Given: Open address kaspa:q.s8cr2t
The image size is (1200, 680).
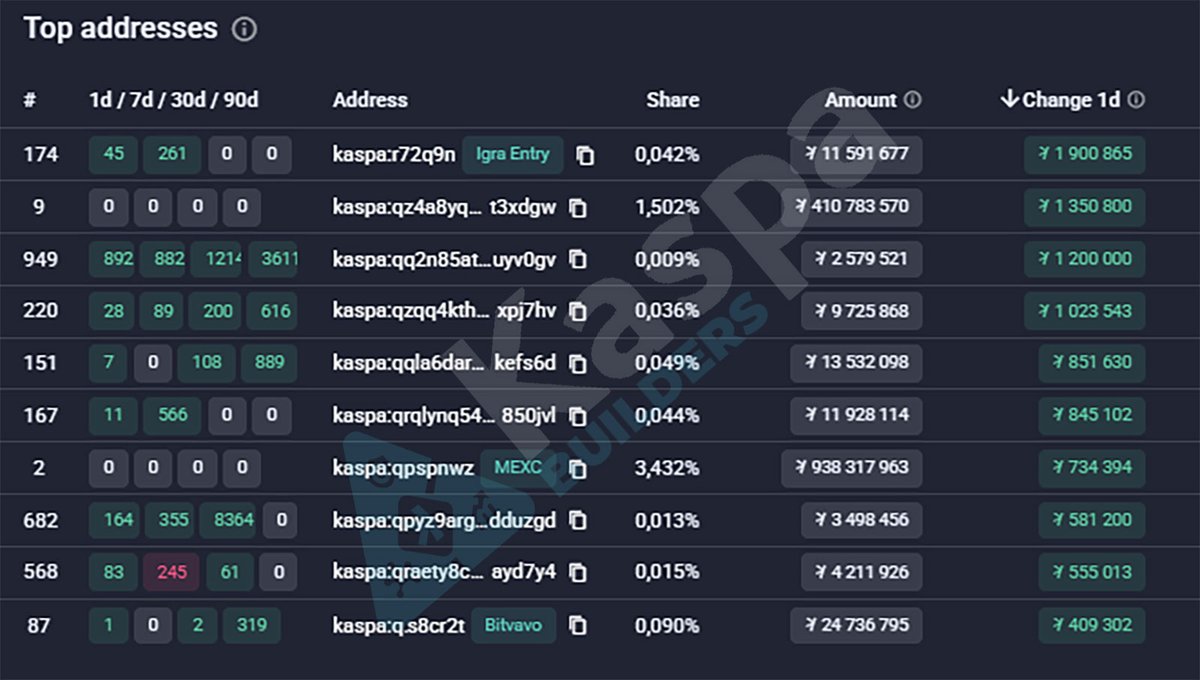Looking at the screenshot, I should tap(398, 625).
